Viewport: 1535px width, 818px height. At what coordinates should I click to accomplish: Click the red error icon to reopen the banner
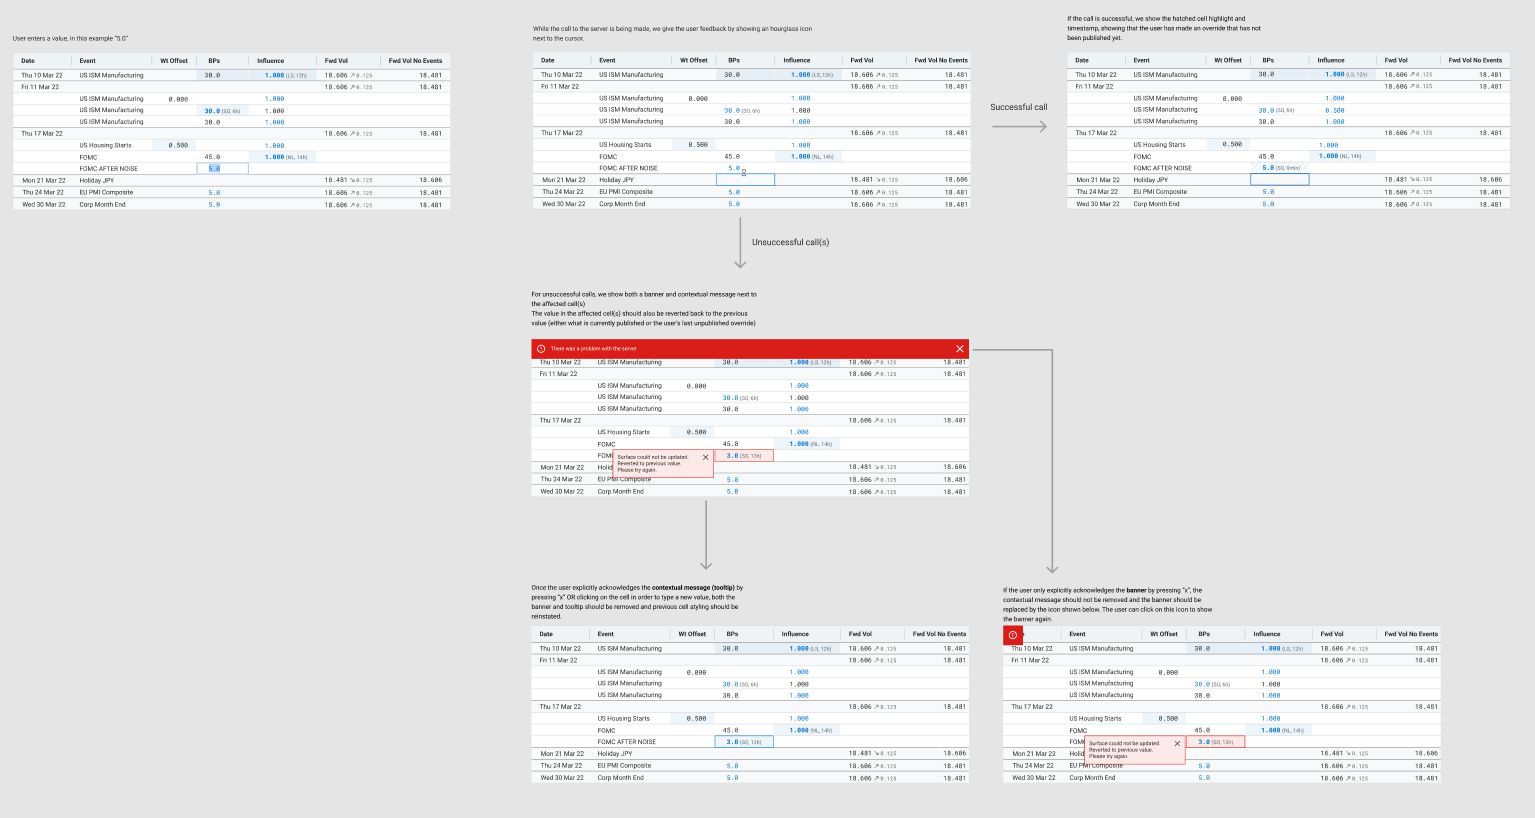1013,634
